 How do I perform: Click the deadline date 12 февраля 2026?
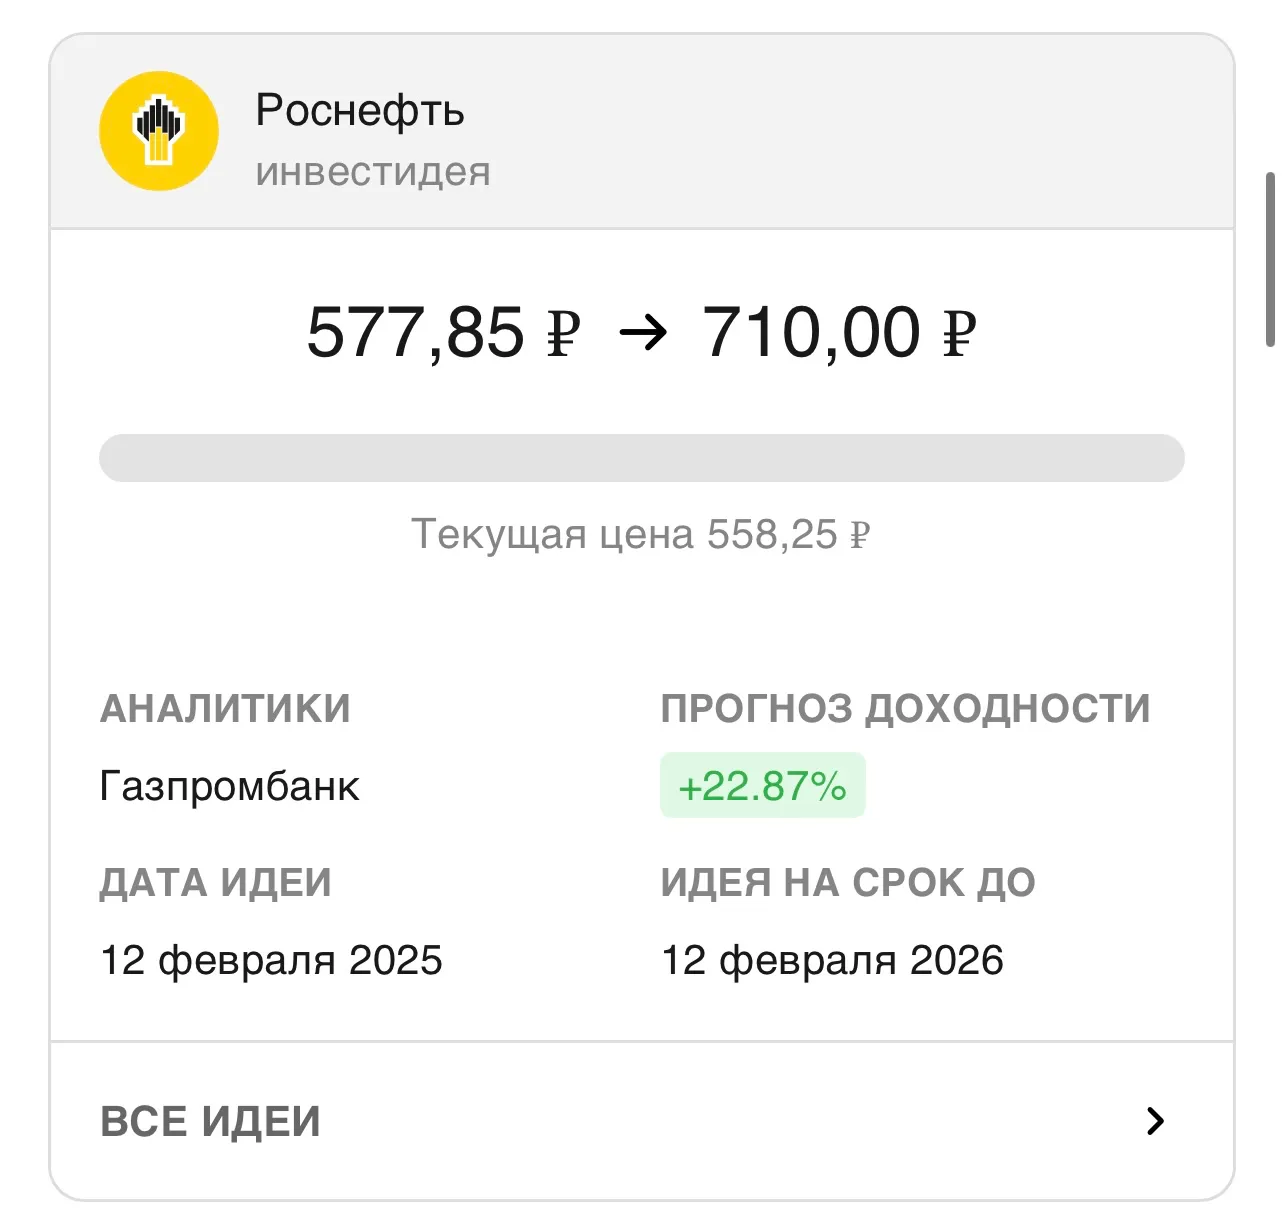coord(832,960)
